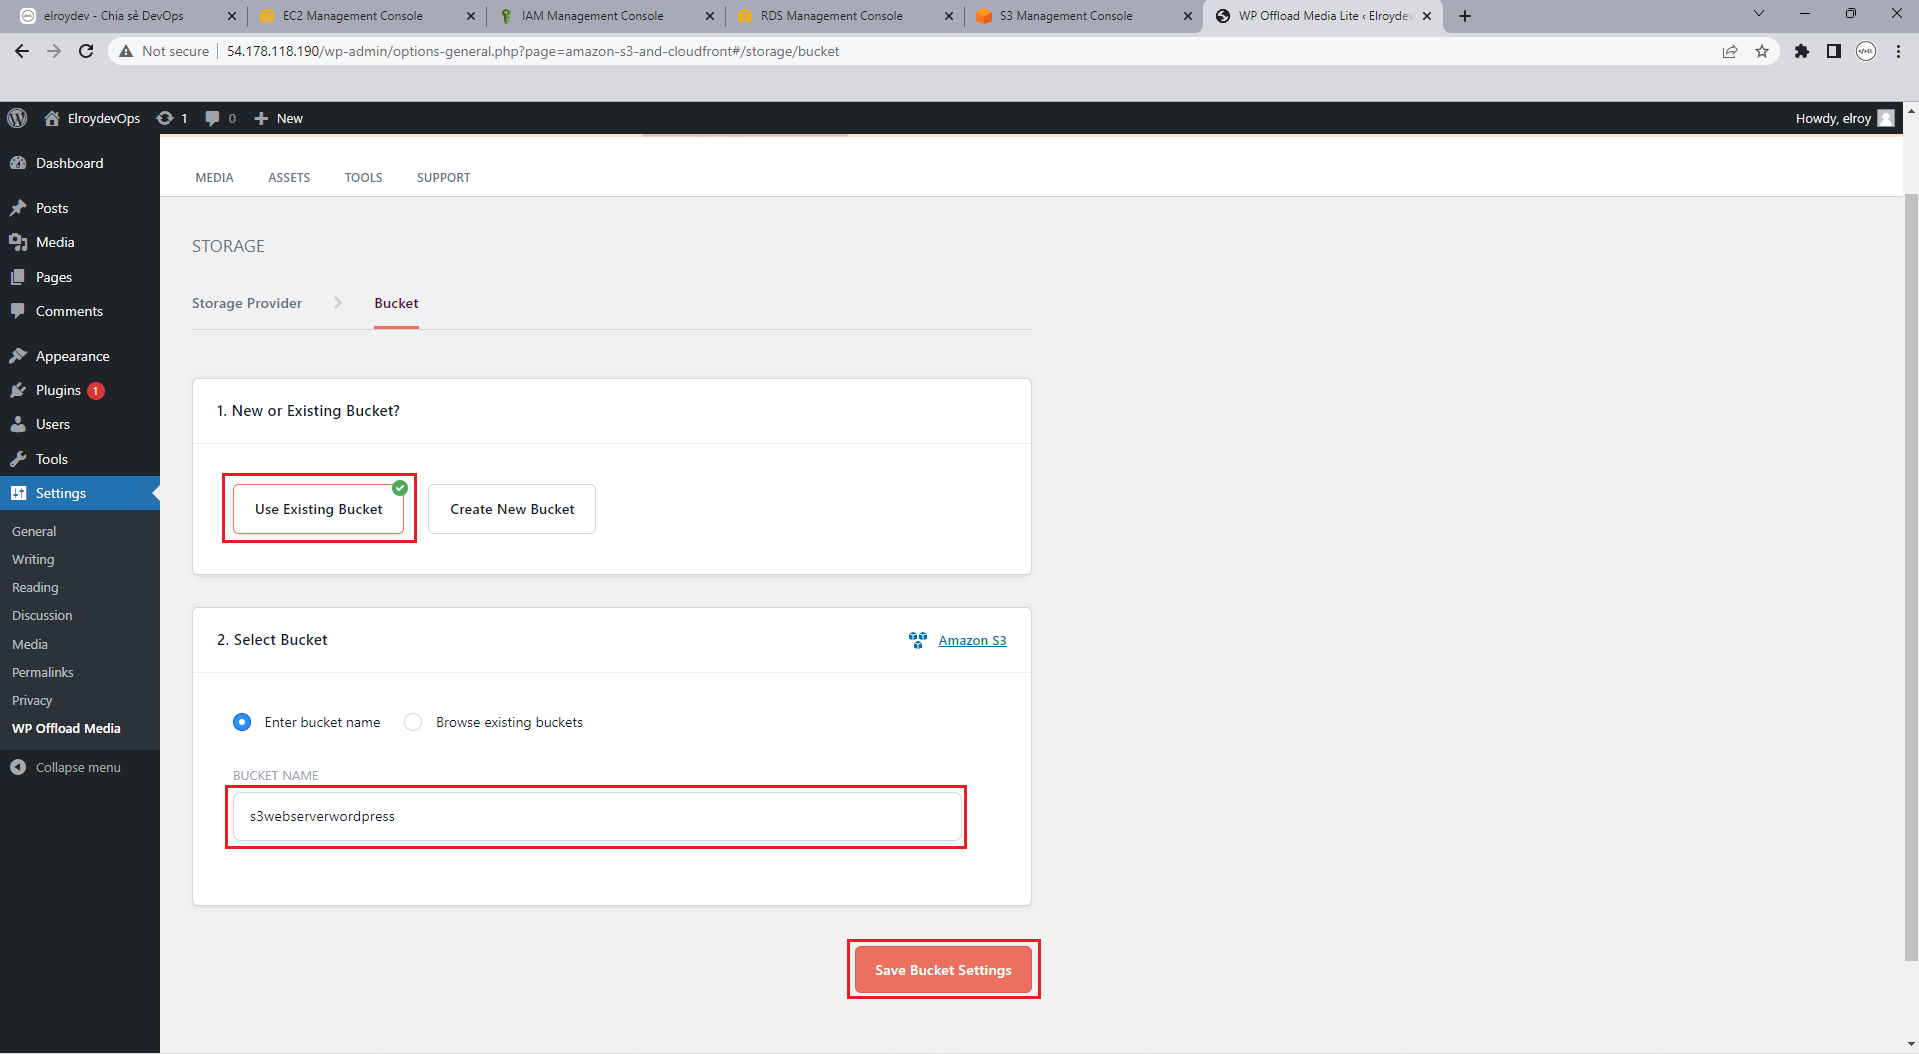This screenshot has width=1919, height=1054.
Task: Click the Tools wrench icon
Action: [18, 459]
